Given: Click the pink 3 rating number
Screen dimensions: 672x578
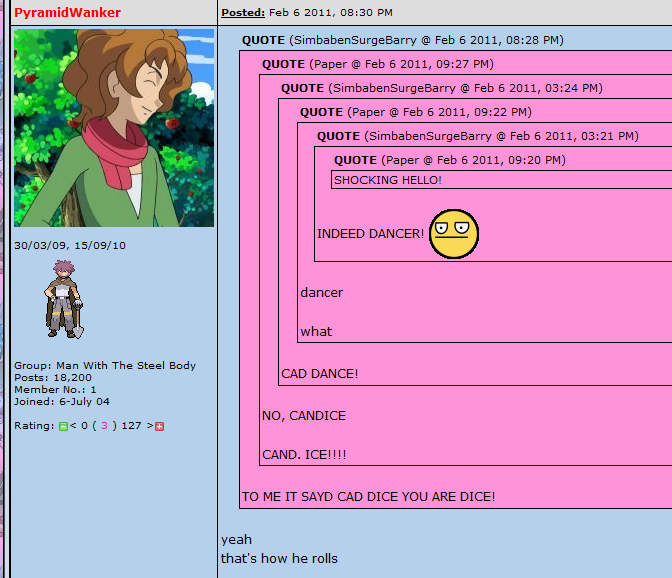Looking at the screenshot, I should (x=104, y=425).
